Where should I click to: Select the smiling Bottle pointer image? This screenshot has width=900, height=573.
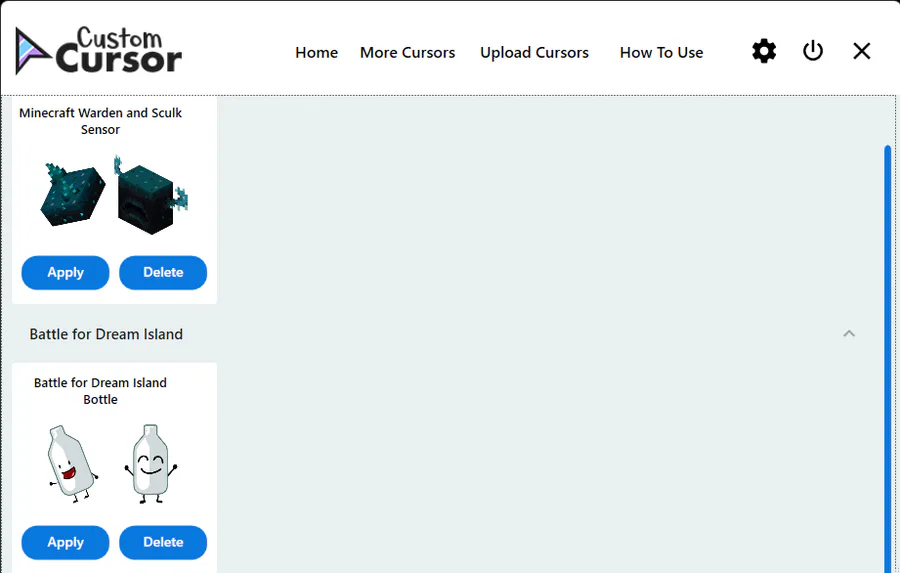point(151,464)
